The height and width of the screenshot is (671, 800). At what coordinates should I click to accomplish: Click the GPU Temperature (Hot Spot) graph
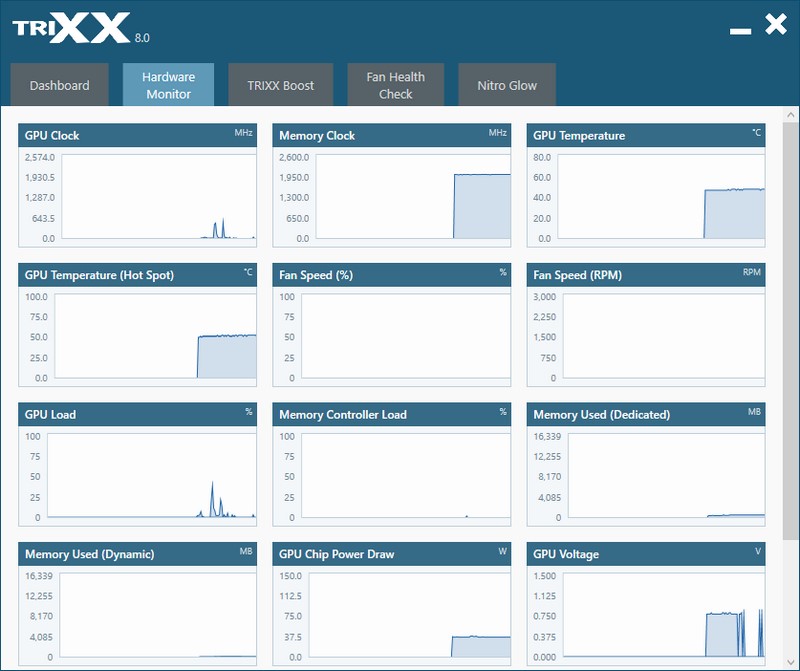coord(156,336)
